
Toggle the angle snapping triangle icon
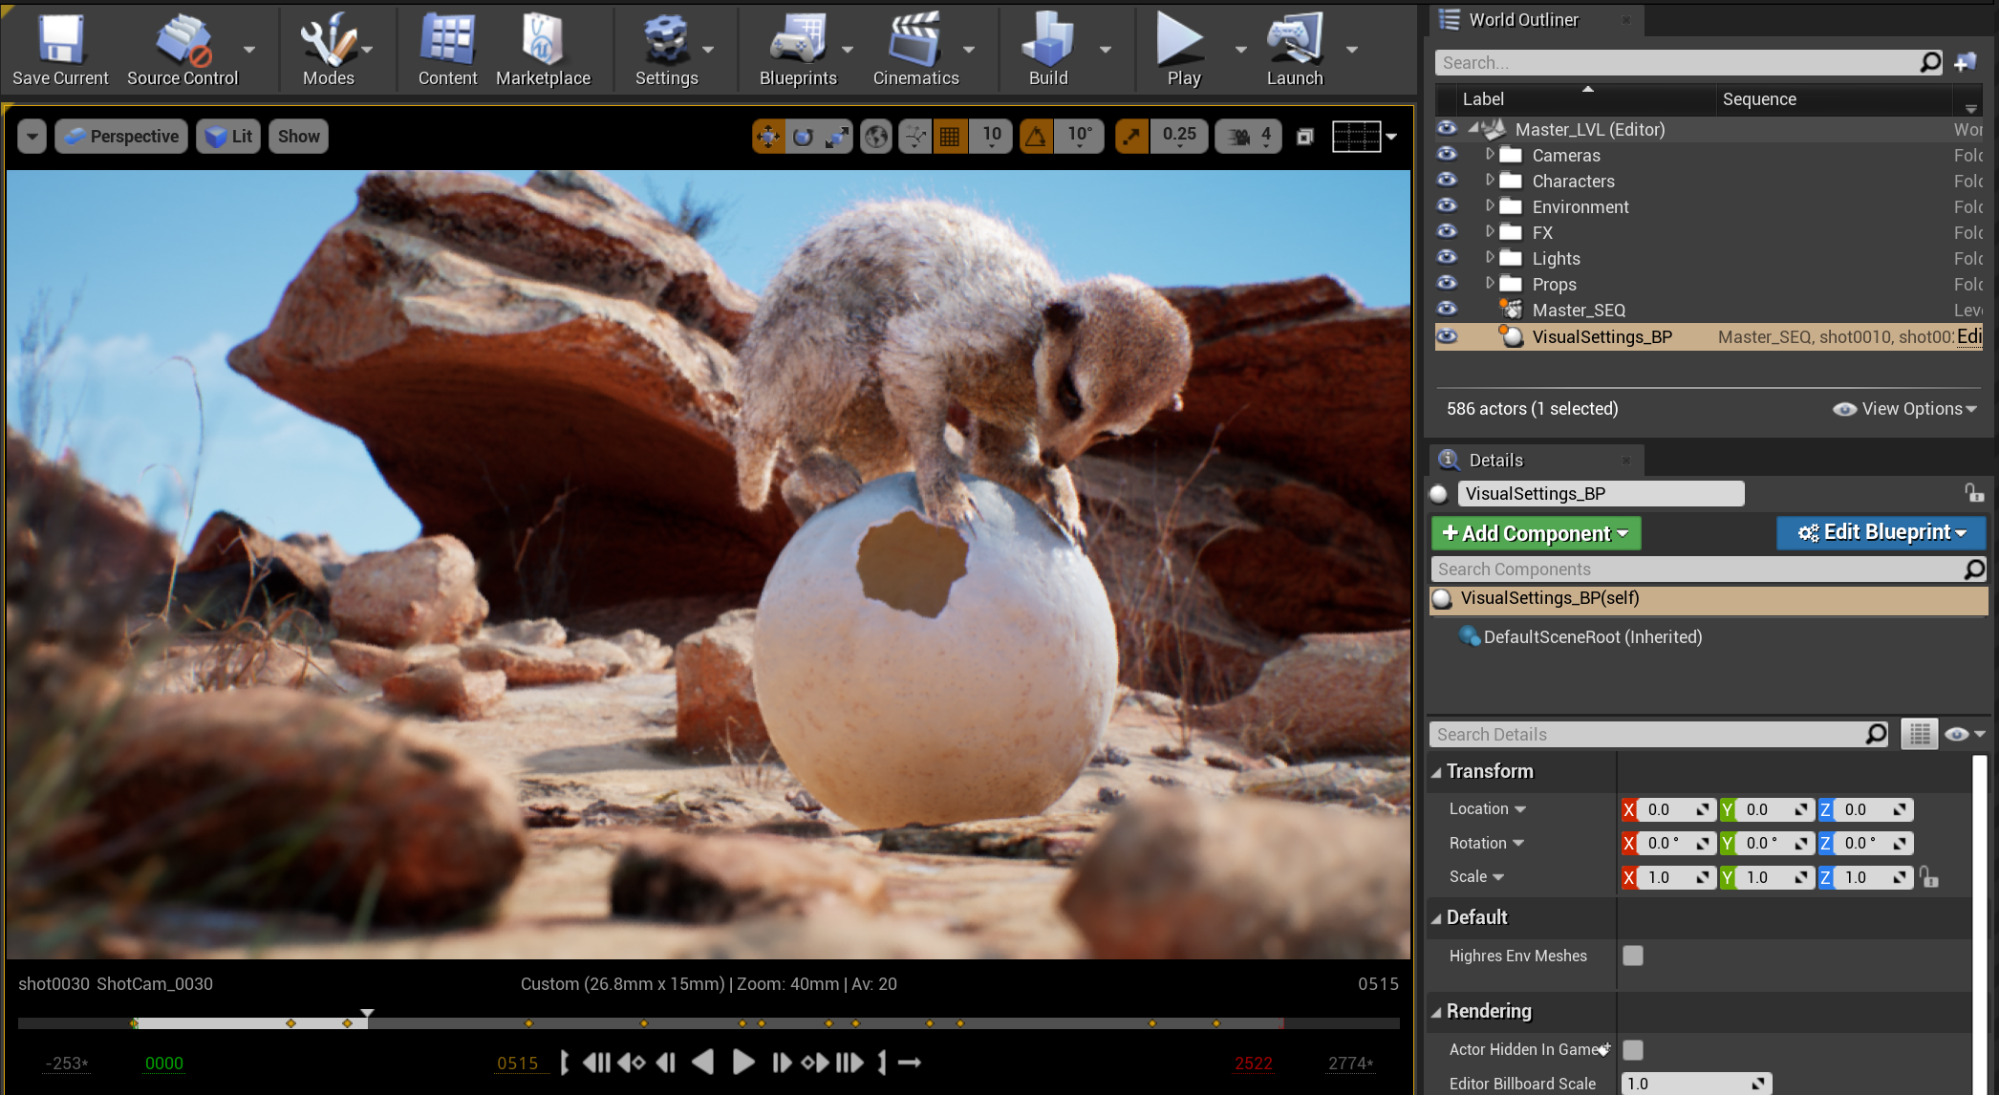(x=1036, y=136)
